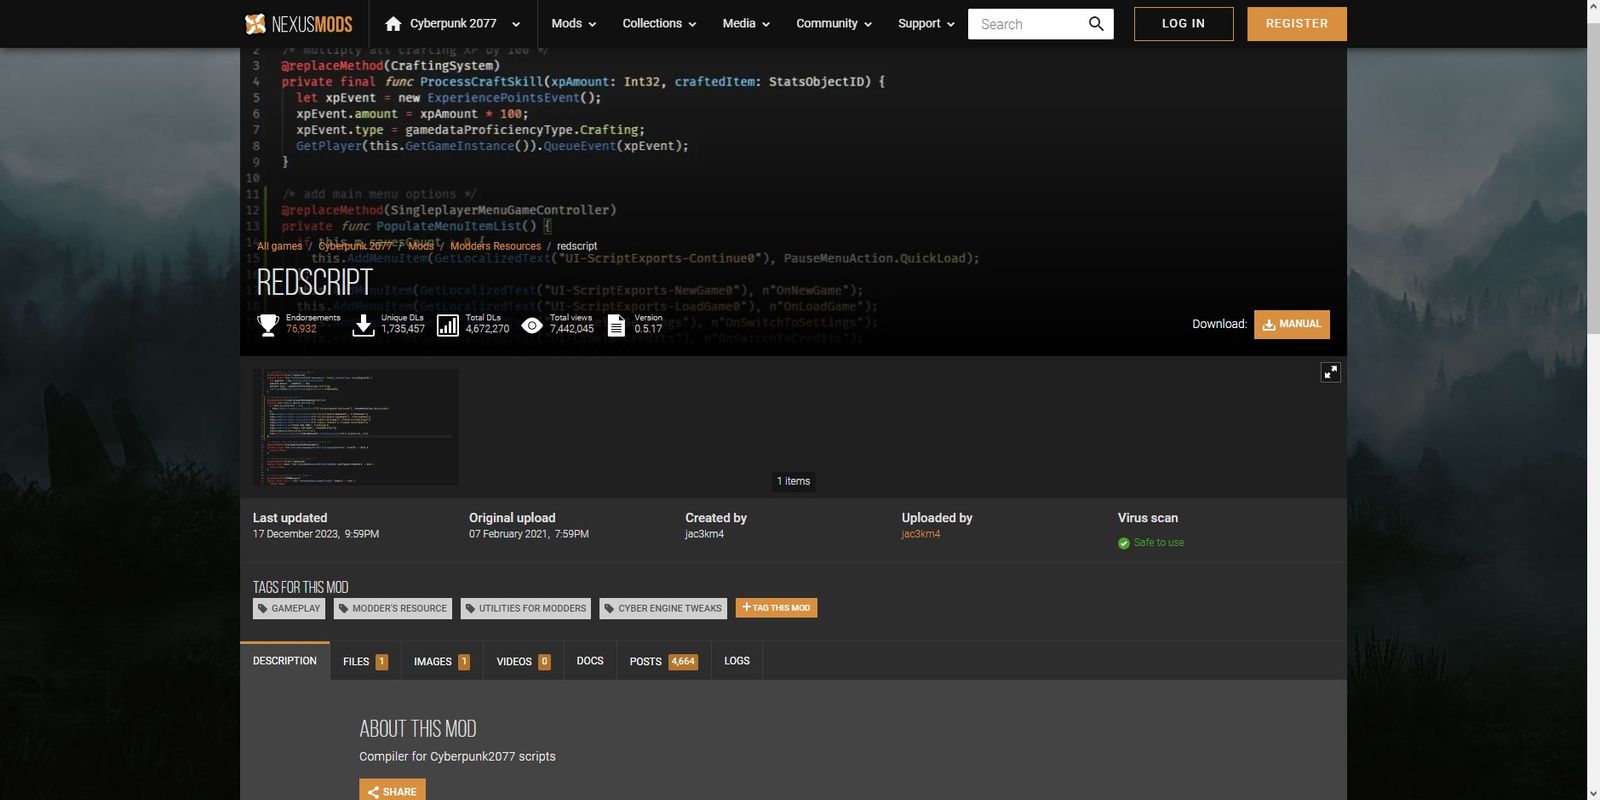Switch to the Description tab
This screenshot has width=1600, height=800.
tap(285, 661)
